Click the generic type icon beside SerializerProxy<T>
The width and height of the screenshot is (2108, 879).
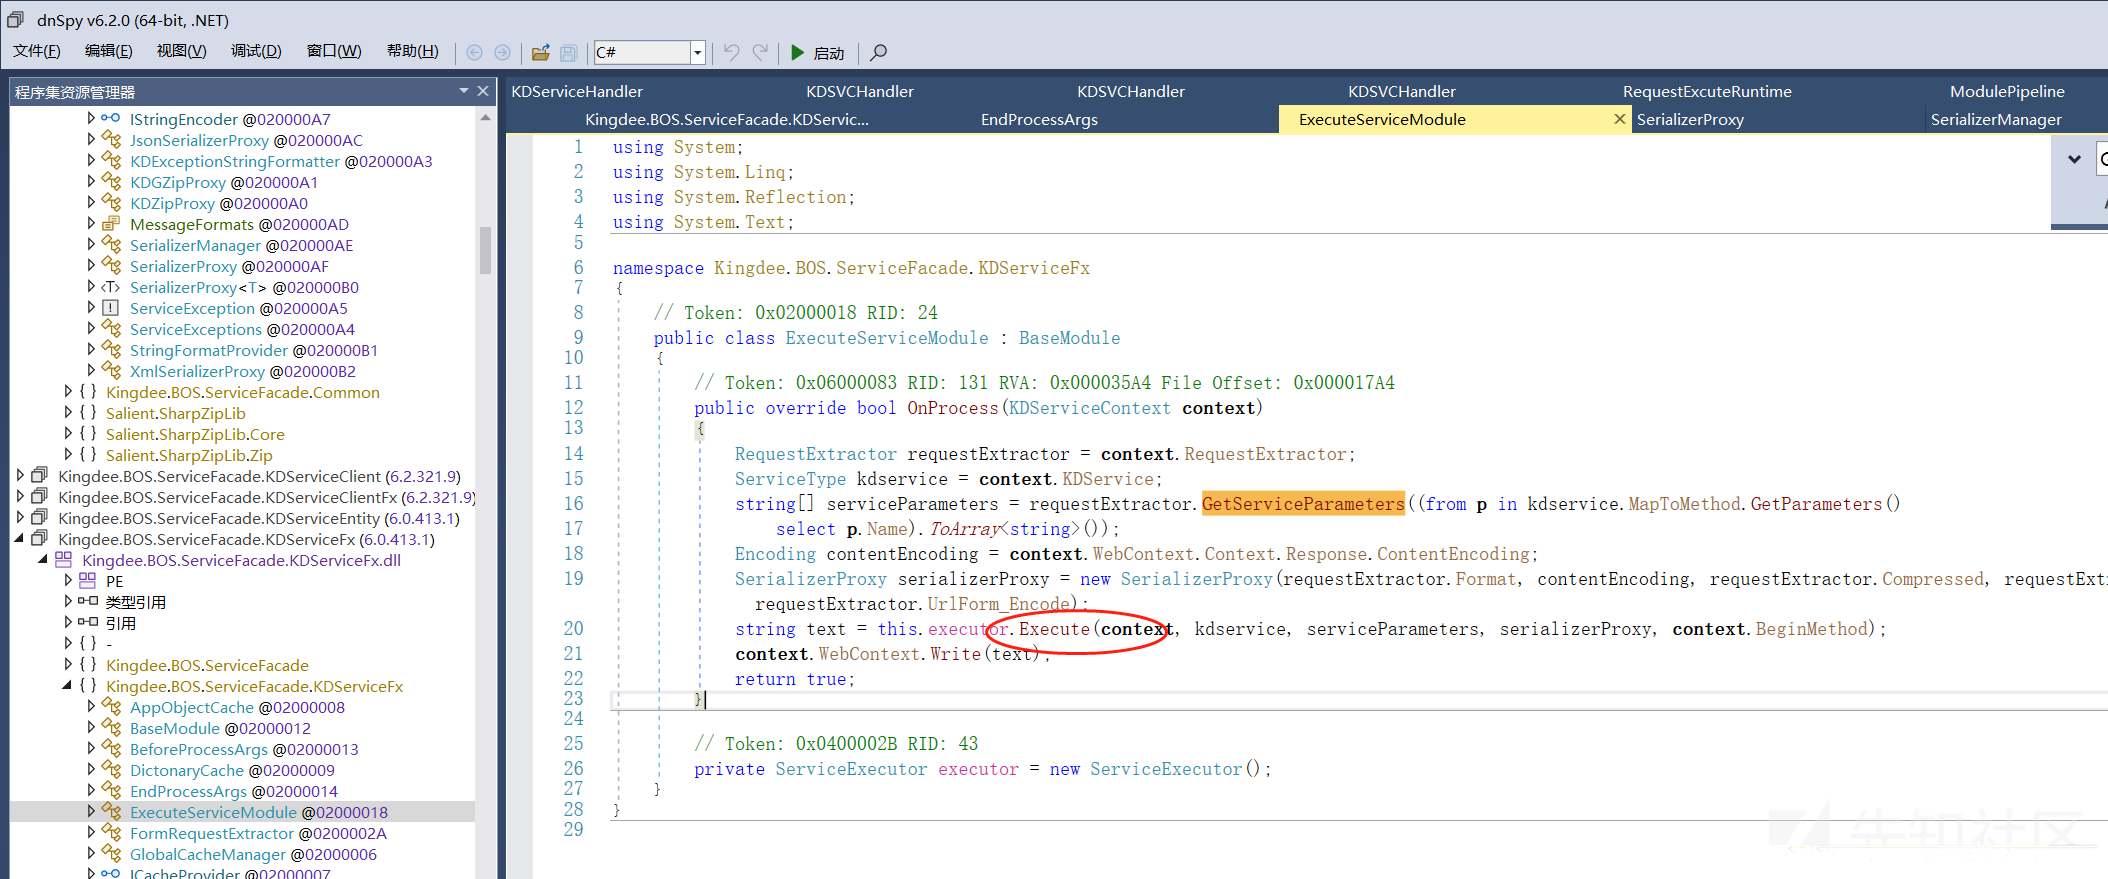coord(111,287)
